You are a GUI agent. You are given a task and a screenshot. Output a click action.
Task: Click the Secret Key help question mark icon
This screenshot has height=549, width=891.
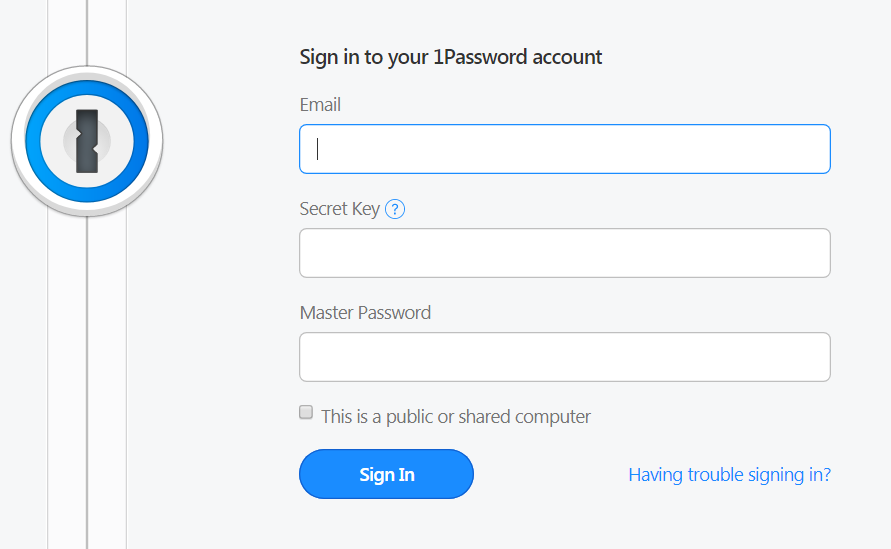point(395,209)
